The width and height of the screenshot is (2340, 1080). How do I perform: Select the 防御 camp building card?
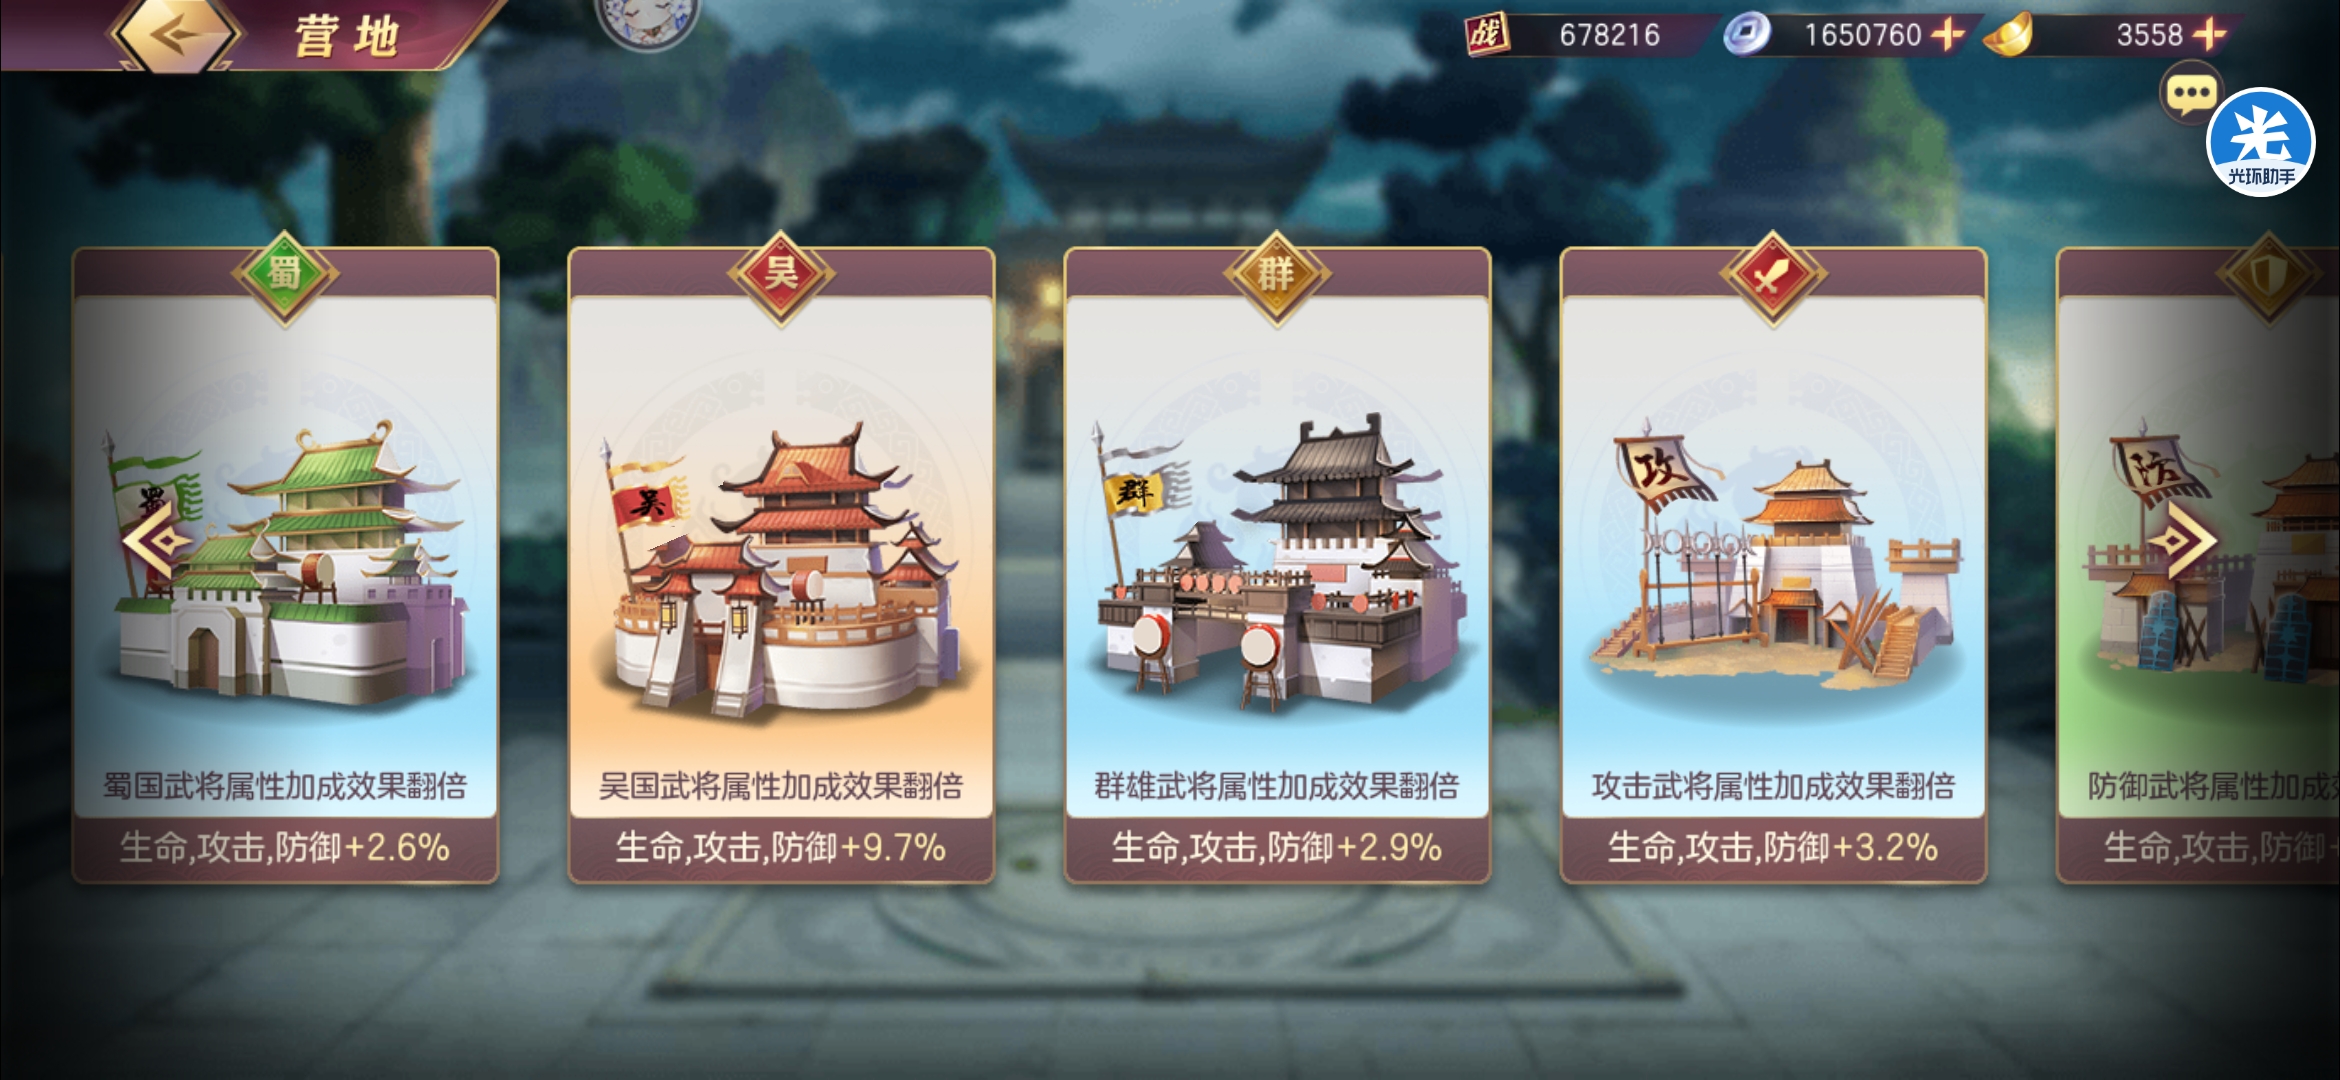(x=2198, y=566)
